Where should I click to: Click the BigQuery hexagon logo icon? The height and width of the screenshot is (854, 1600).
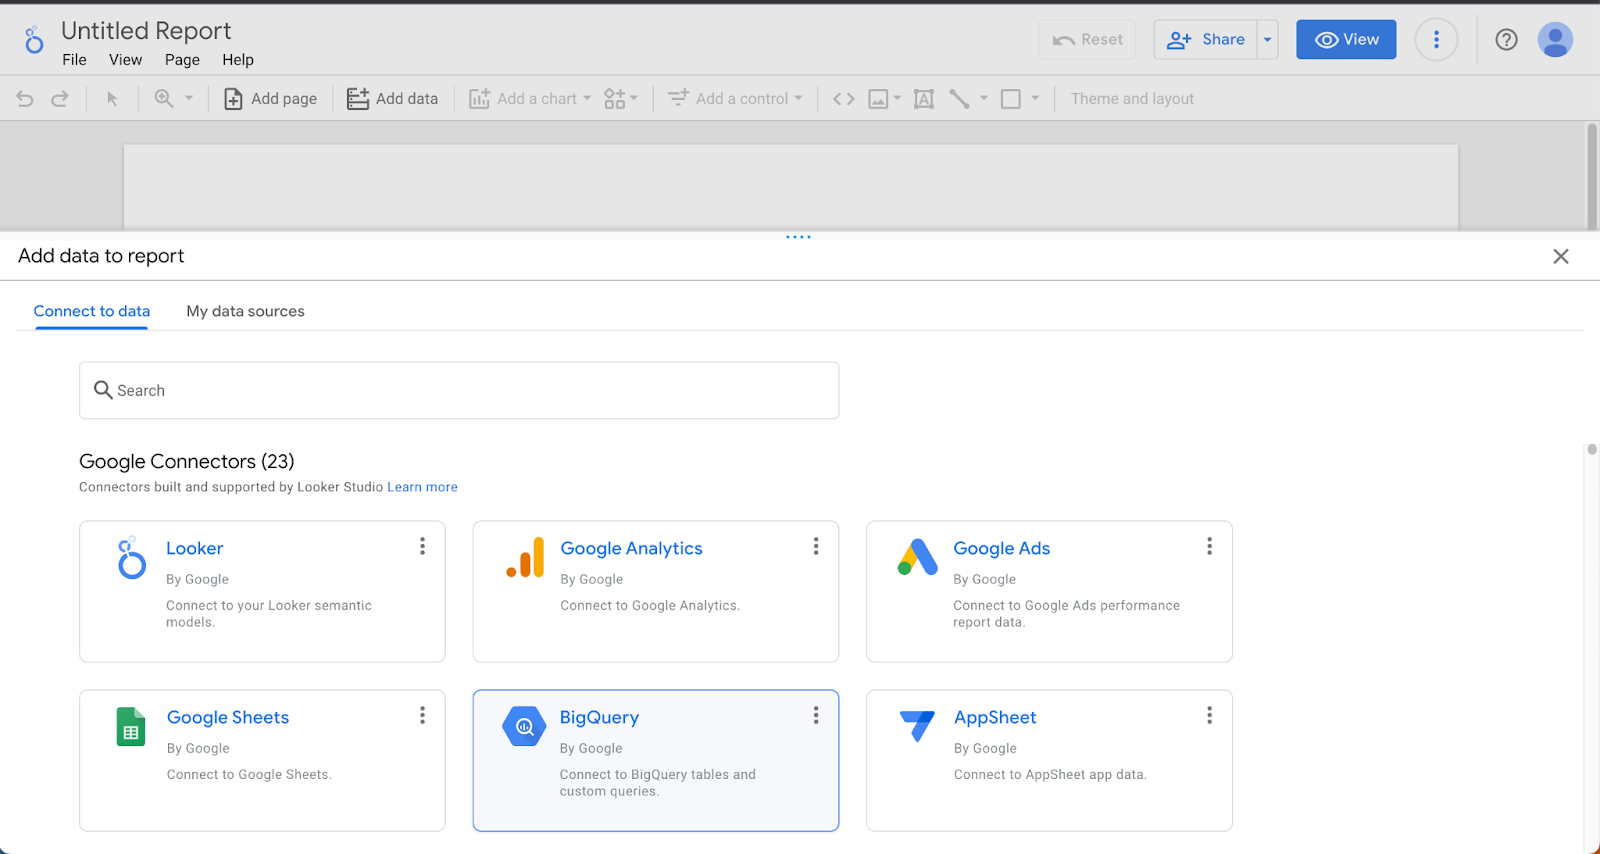(x=524, y=726)
